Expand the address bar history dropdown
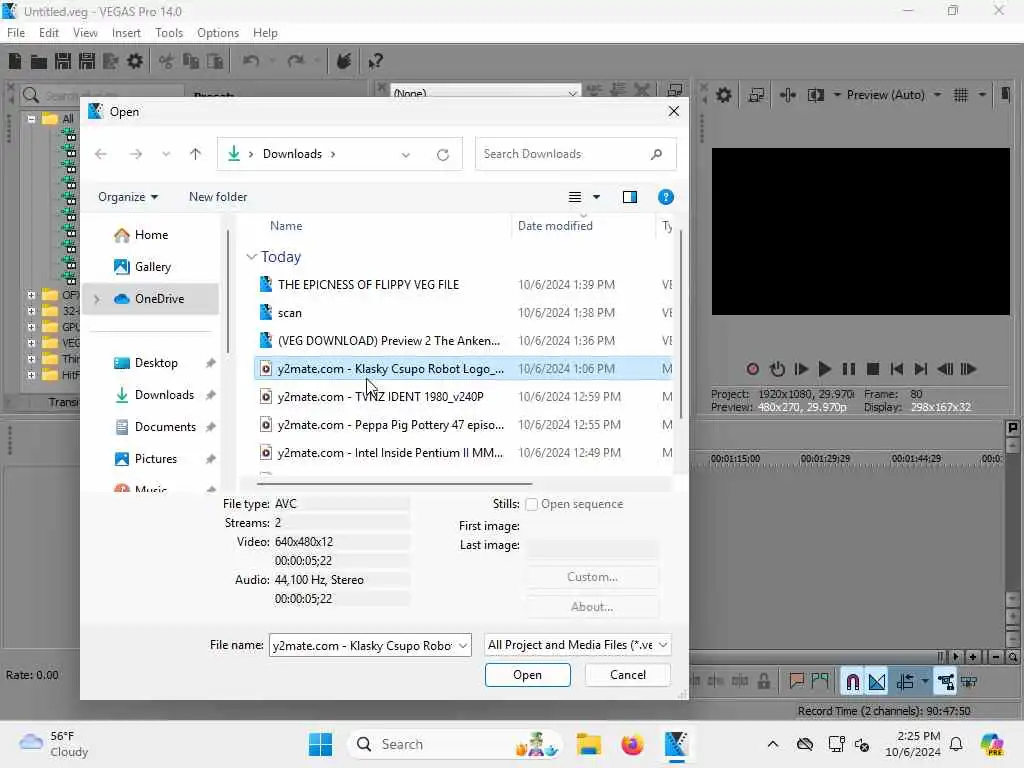The image size is (1024, 768). pyautogui.click(x=406, y=155)
